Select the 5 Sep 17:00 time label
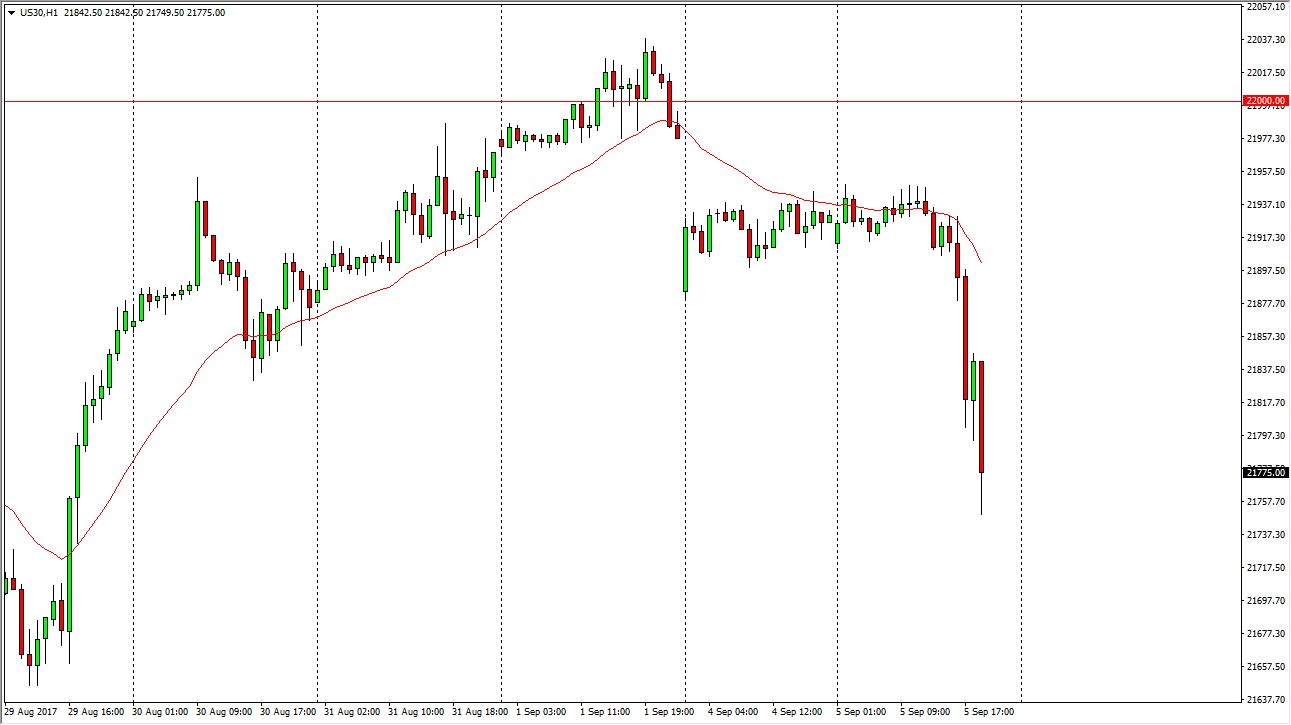Screen dimensions: 1291x725 (x=991, y=712)
